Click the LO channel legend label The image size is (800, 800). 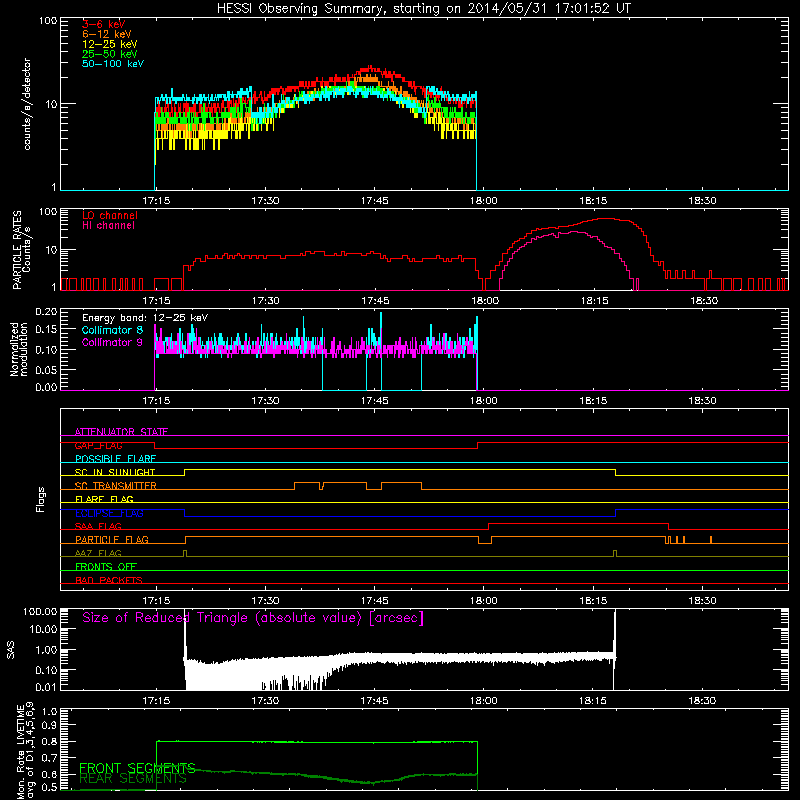(x=110, y=215)
